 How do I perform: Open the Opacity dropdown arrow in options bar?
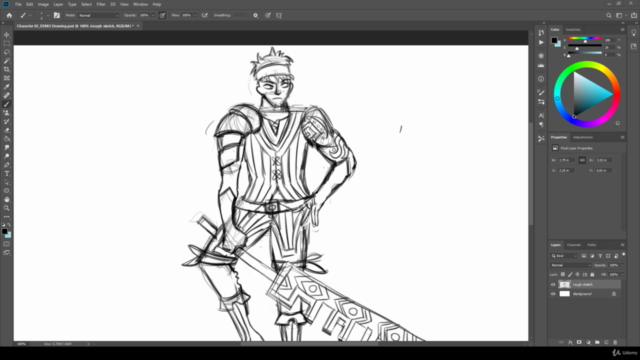click(153, 16)
